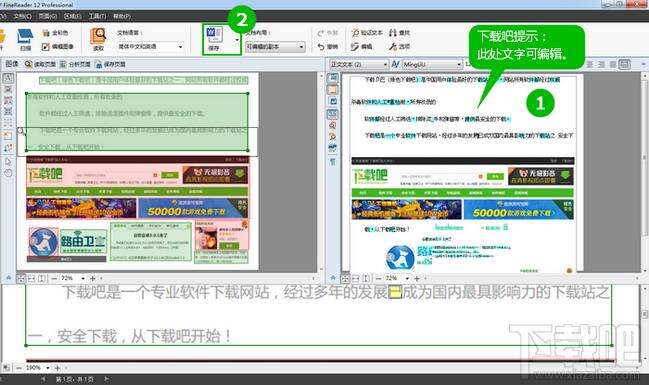The image size is (649, 385).
Task: Expand the Save button dropdown arrow
Action: [x=237, y=40]
